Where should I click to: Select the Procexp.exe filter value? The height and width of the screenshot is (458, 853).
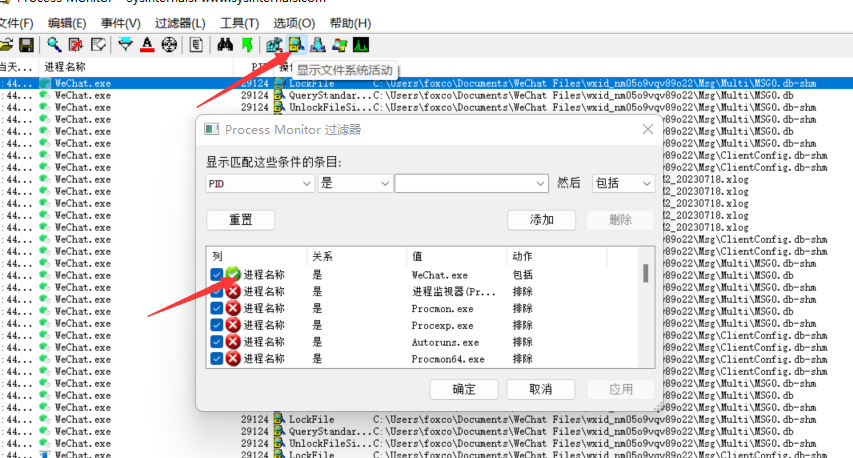(x=442, y=325)
